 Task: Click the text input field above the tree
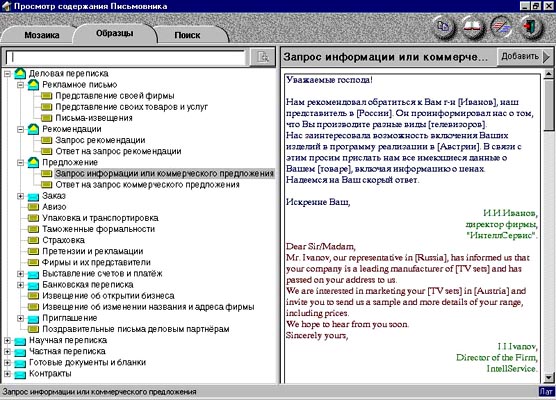(125, 57)
